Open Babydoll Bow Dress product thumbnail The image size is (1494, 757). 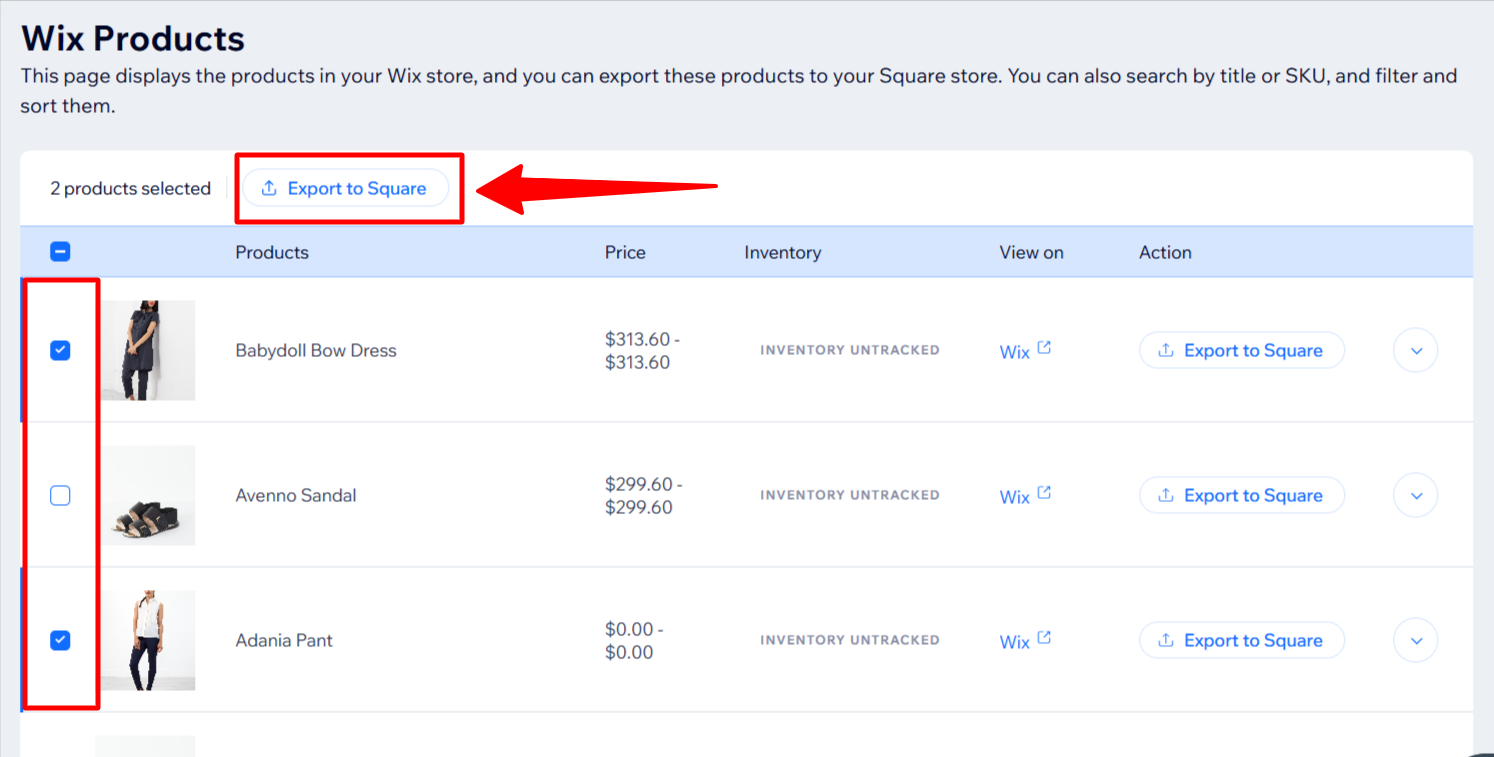point(148,350)
